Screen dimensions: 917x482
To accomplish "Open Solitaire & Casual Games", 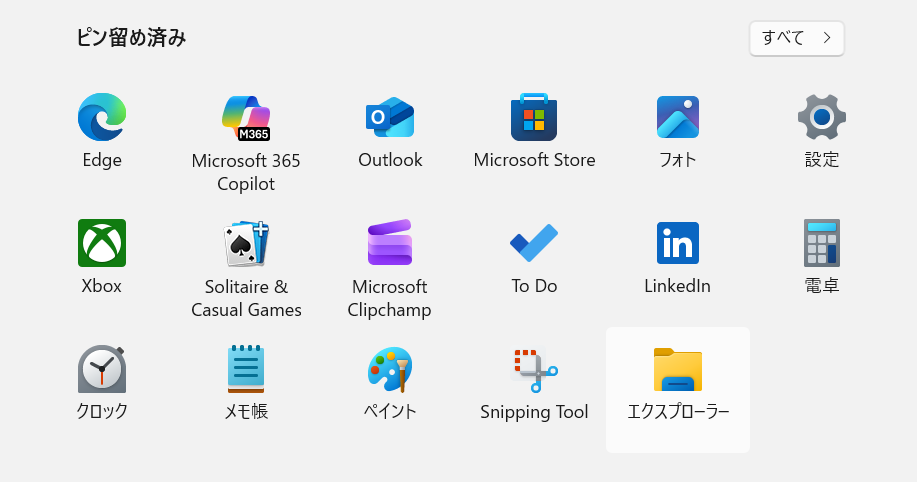I will pos(246,244).
